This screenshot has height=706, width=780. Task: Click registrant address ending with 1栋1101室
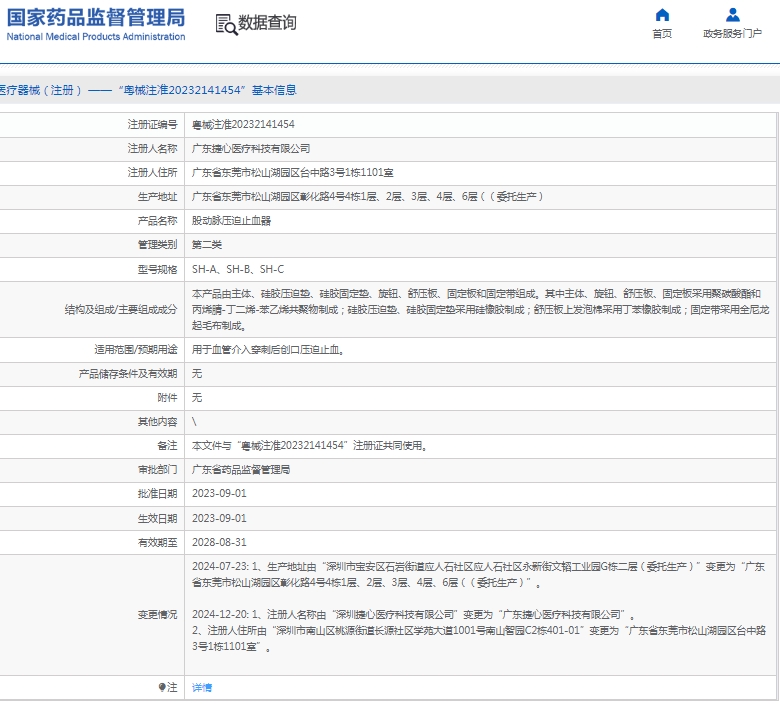pos(292,173)
